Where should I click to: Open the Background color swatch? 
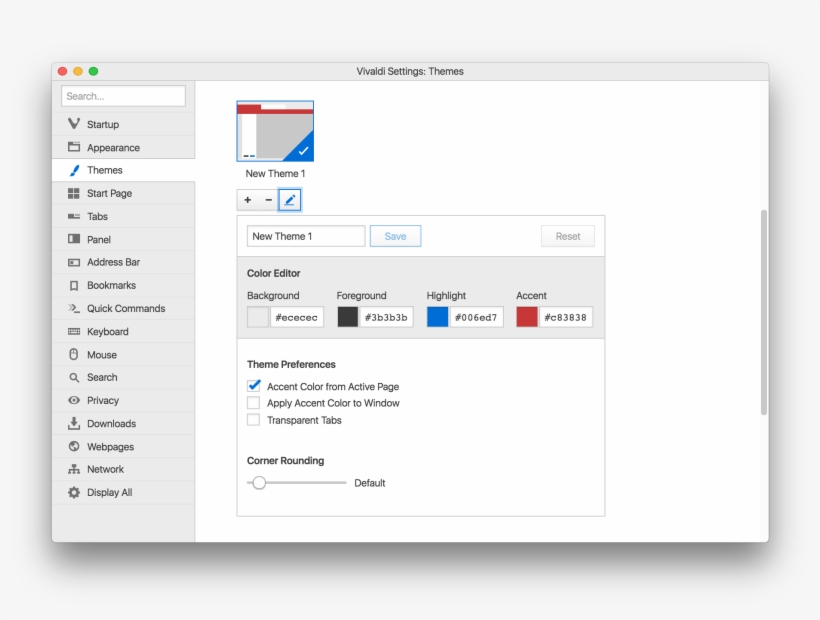tap(258, 317)
